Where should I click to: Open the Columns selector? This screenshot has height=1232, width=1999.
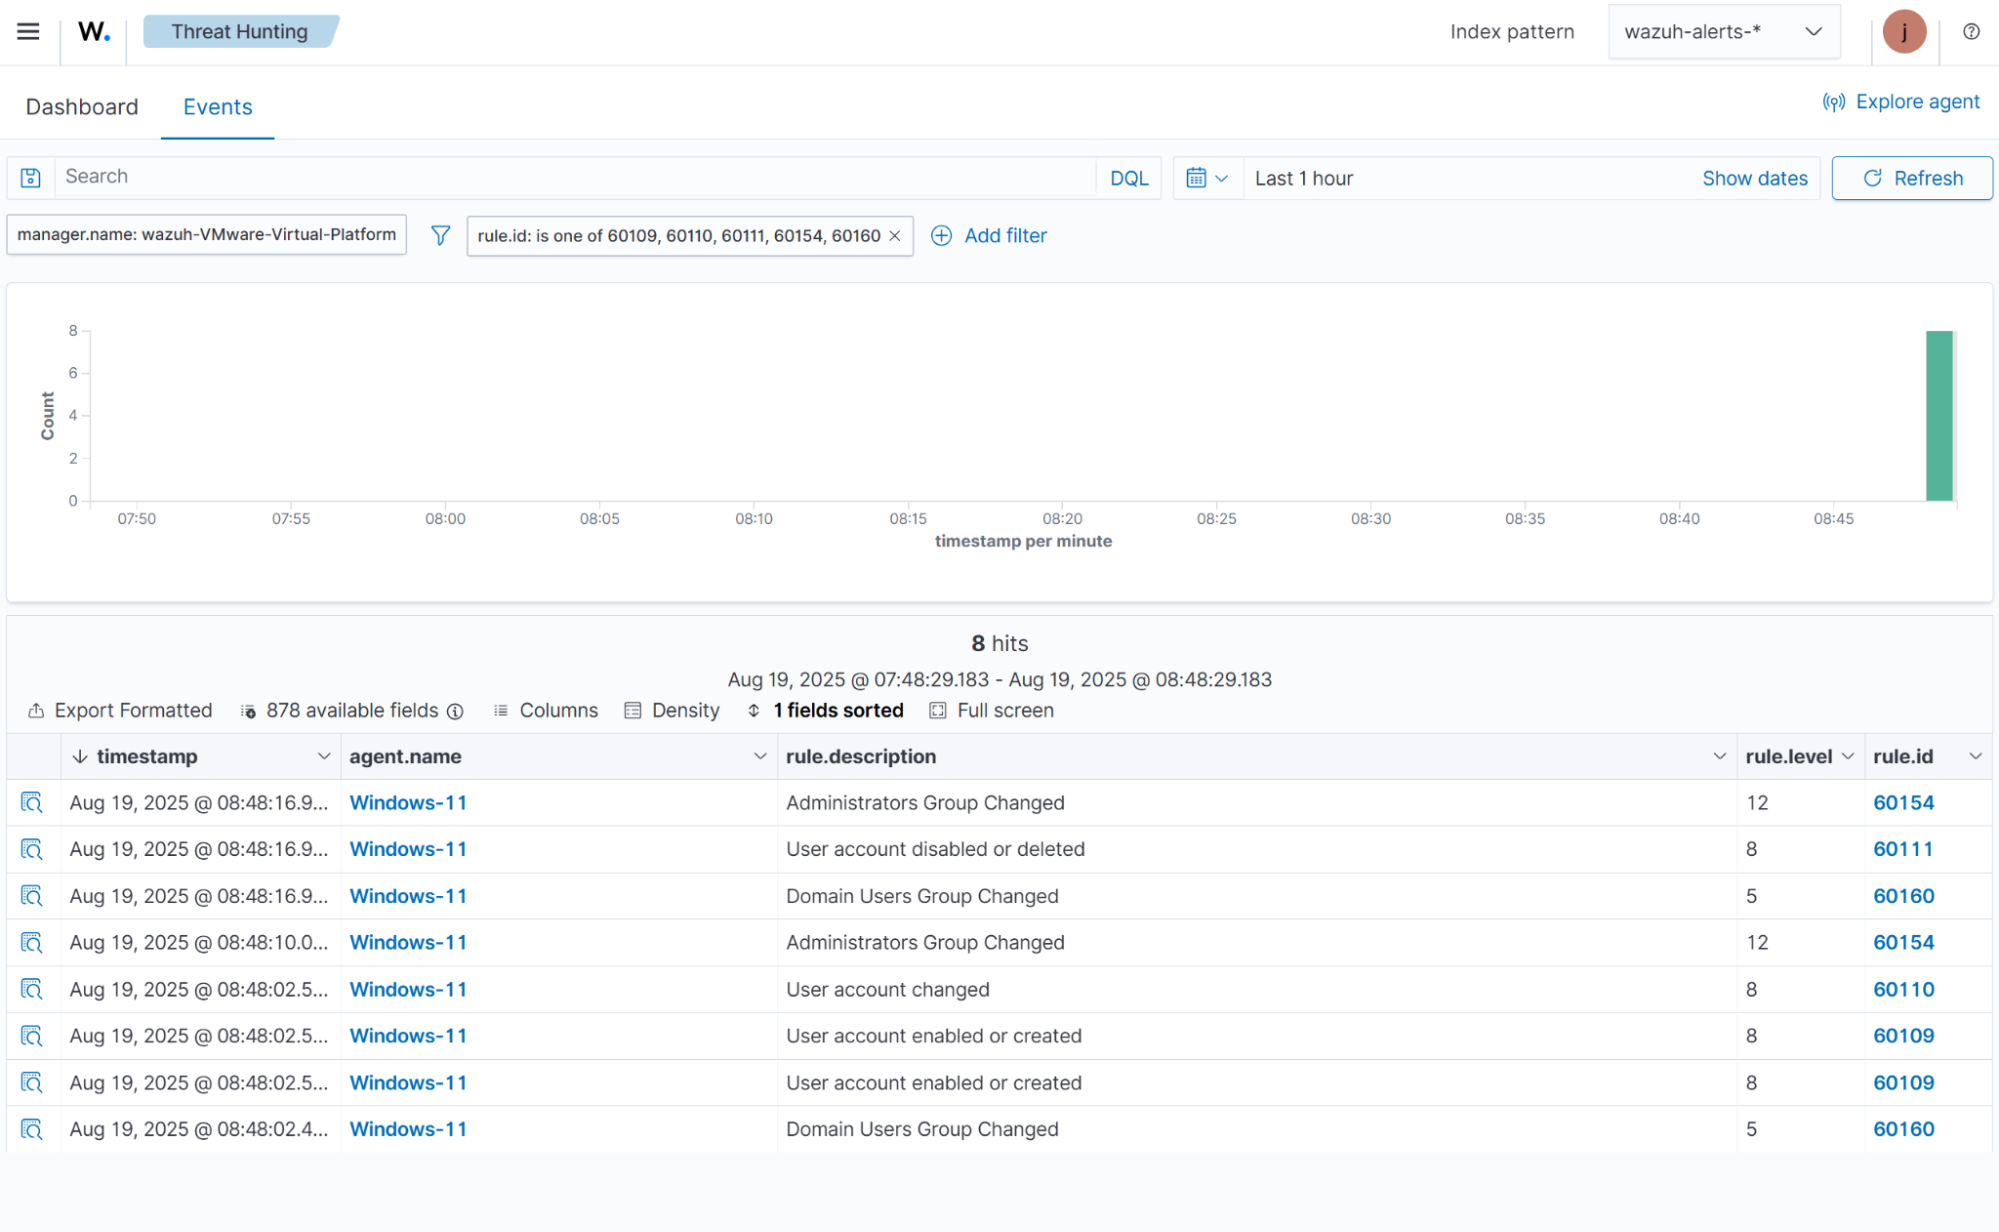[x=546, y=711]
